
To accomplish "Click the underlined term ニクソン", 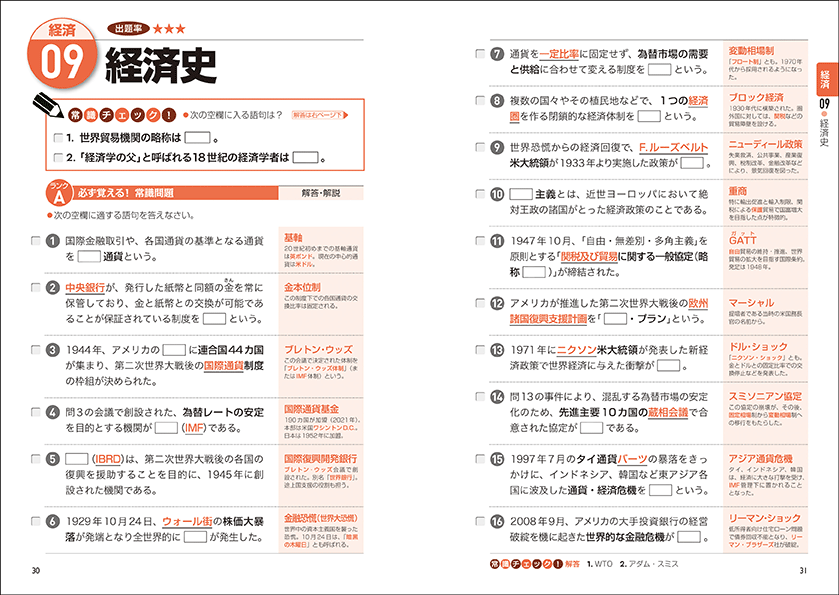I will point(577,350).
